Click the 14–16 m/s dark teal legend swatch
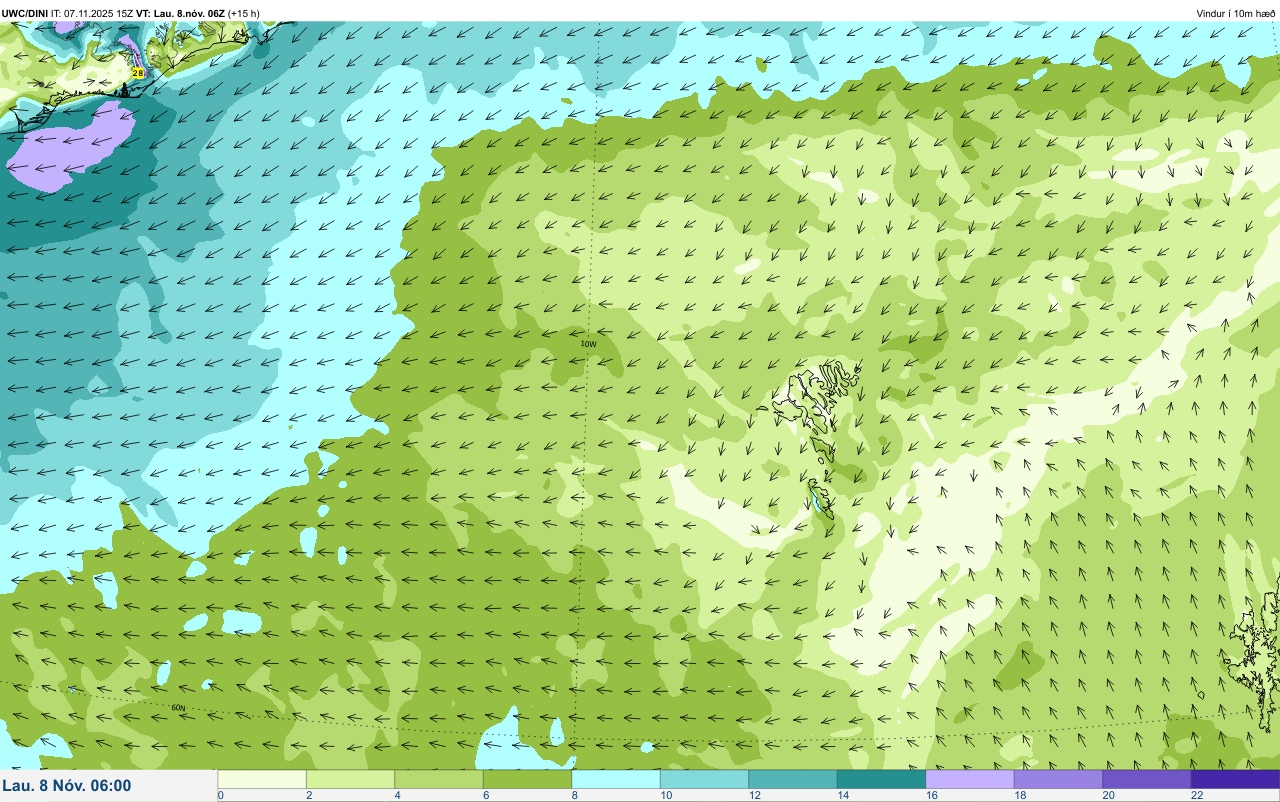Viewport: 1280px width, 802px height. click(881, 779)
